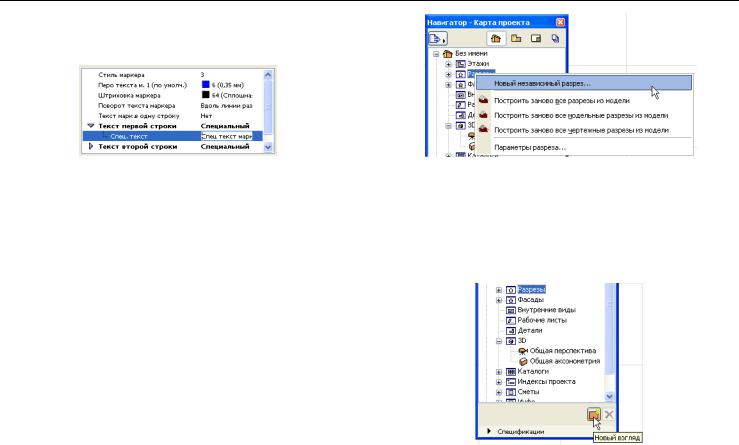Expand the highlighted Разрезы branch
739x445 pixels.
(x=499, y=290)
